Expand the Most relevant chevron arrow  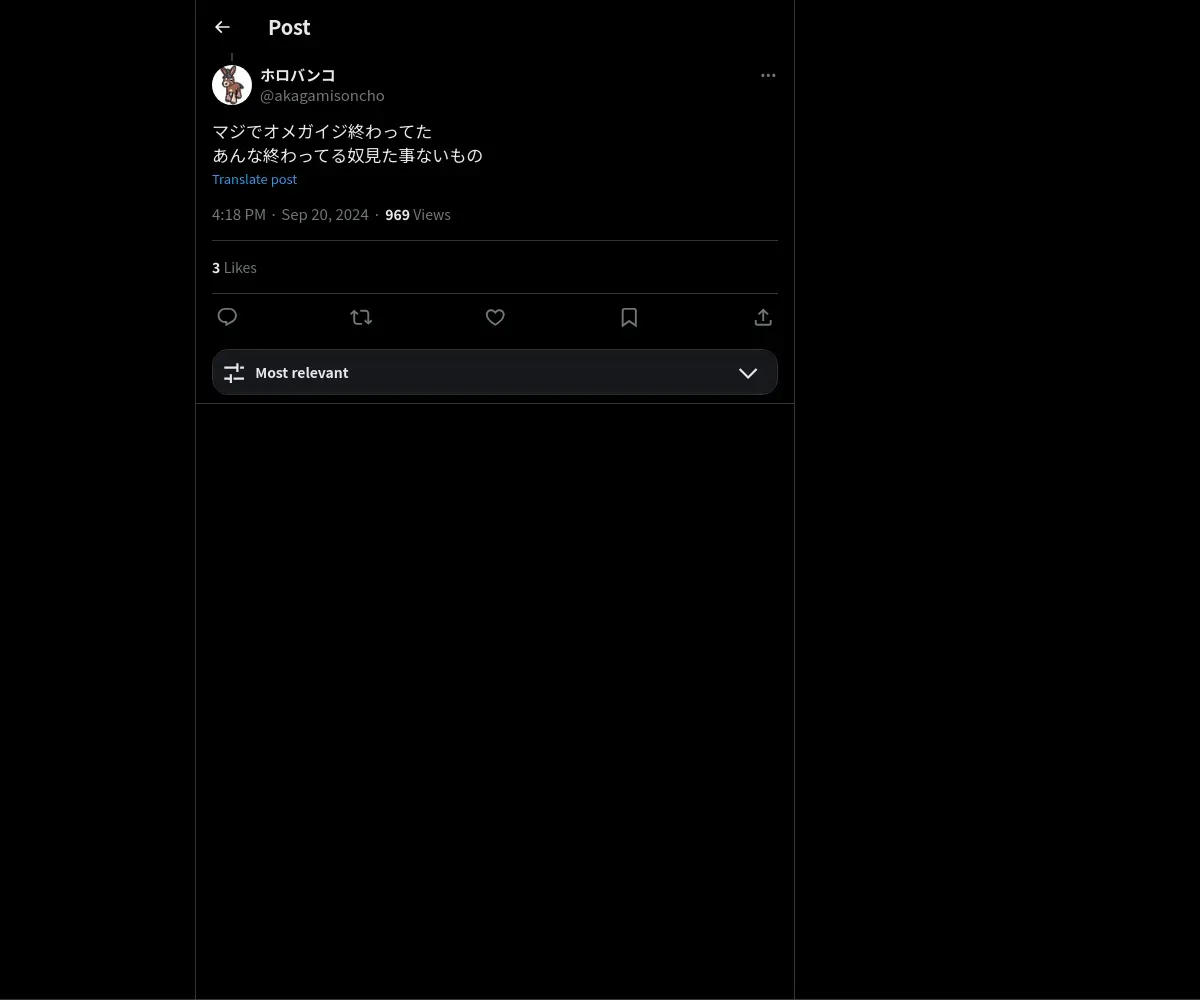(748, 373)
